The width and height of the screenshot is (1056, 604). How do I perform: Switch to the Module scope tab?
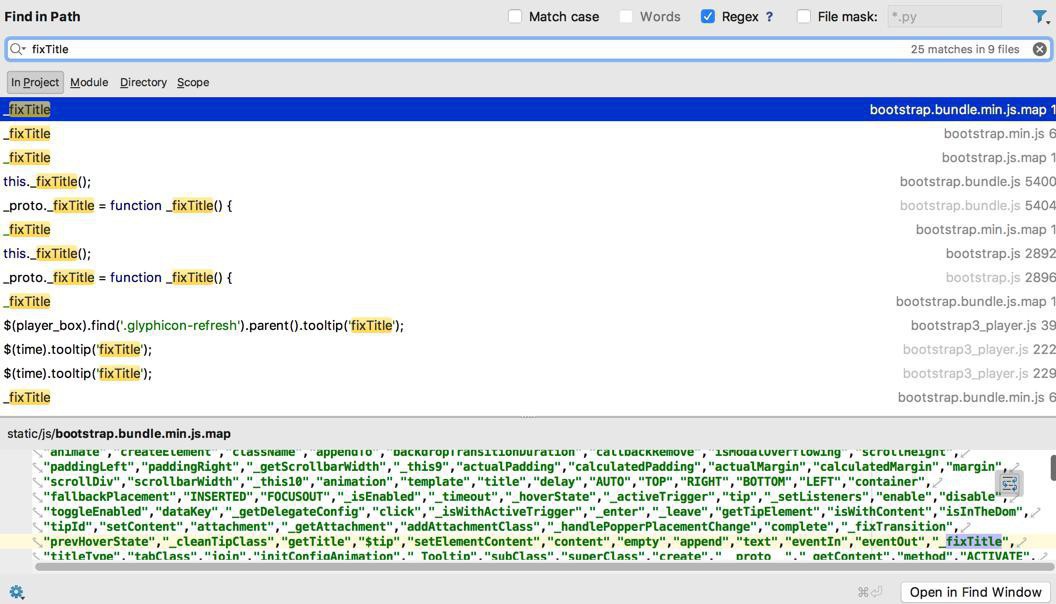click(x=89, y=82)
